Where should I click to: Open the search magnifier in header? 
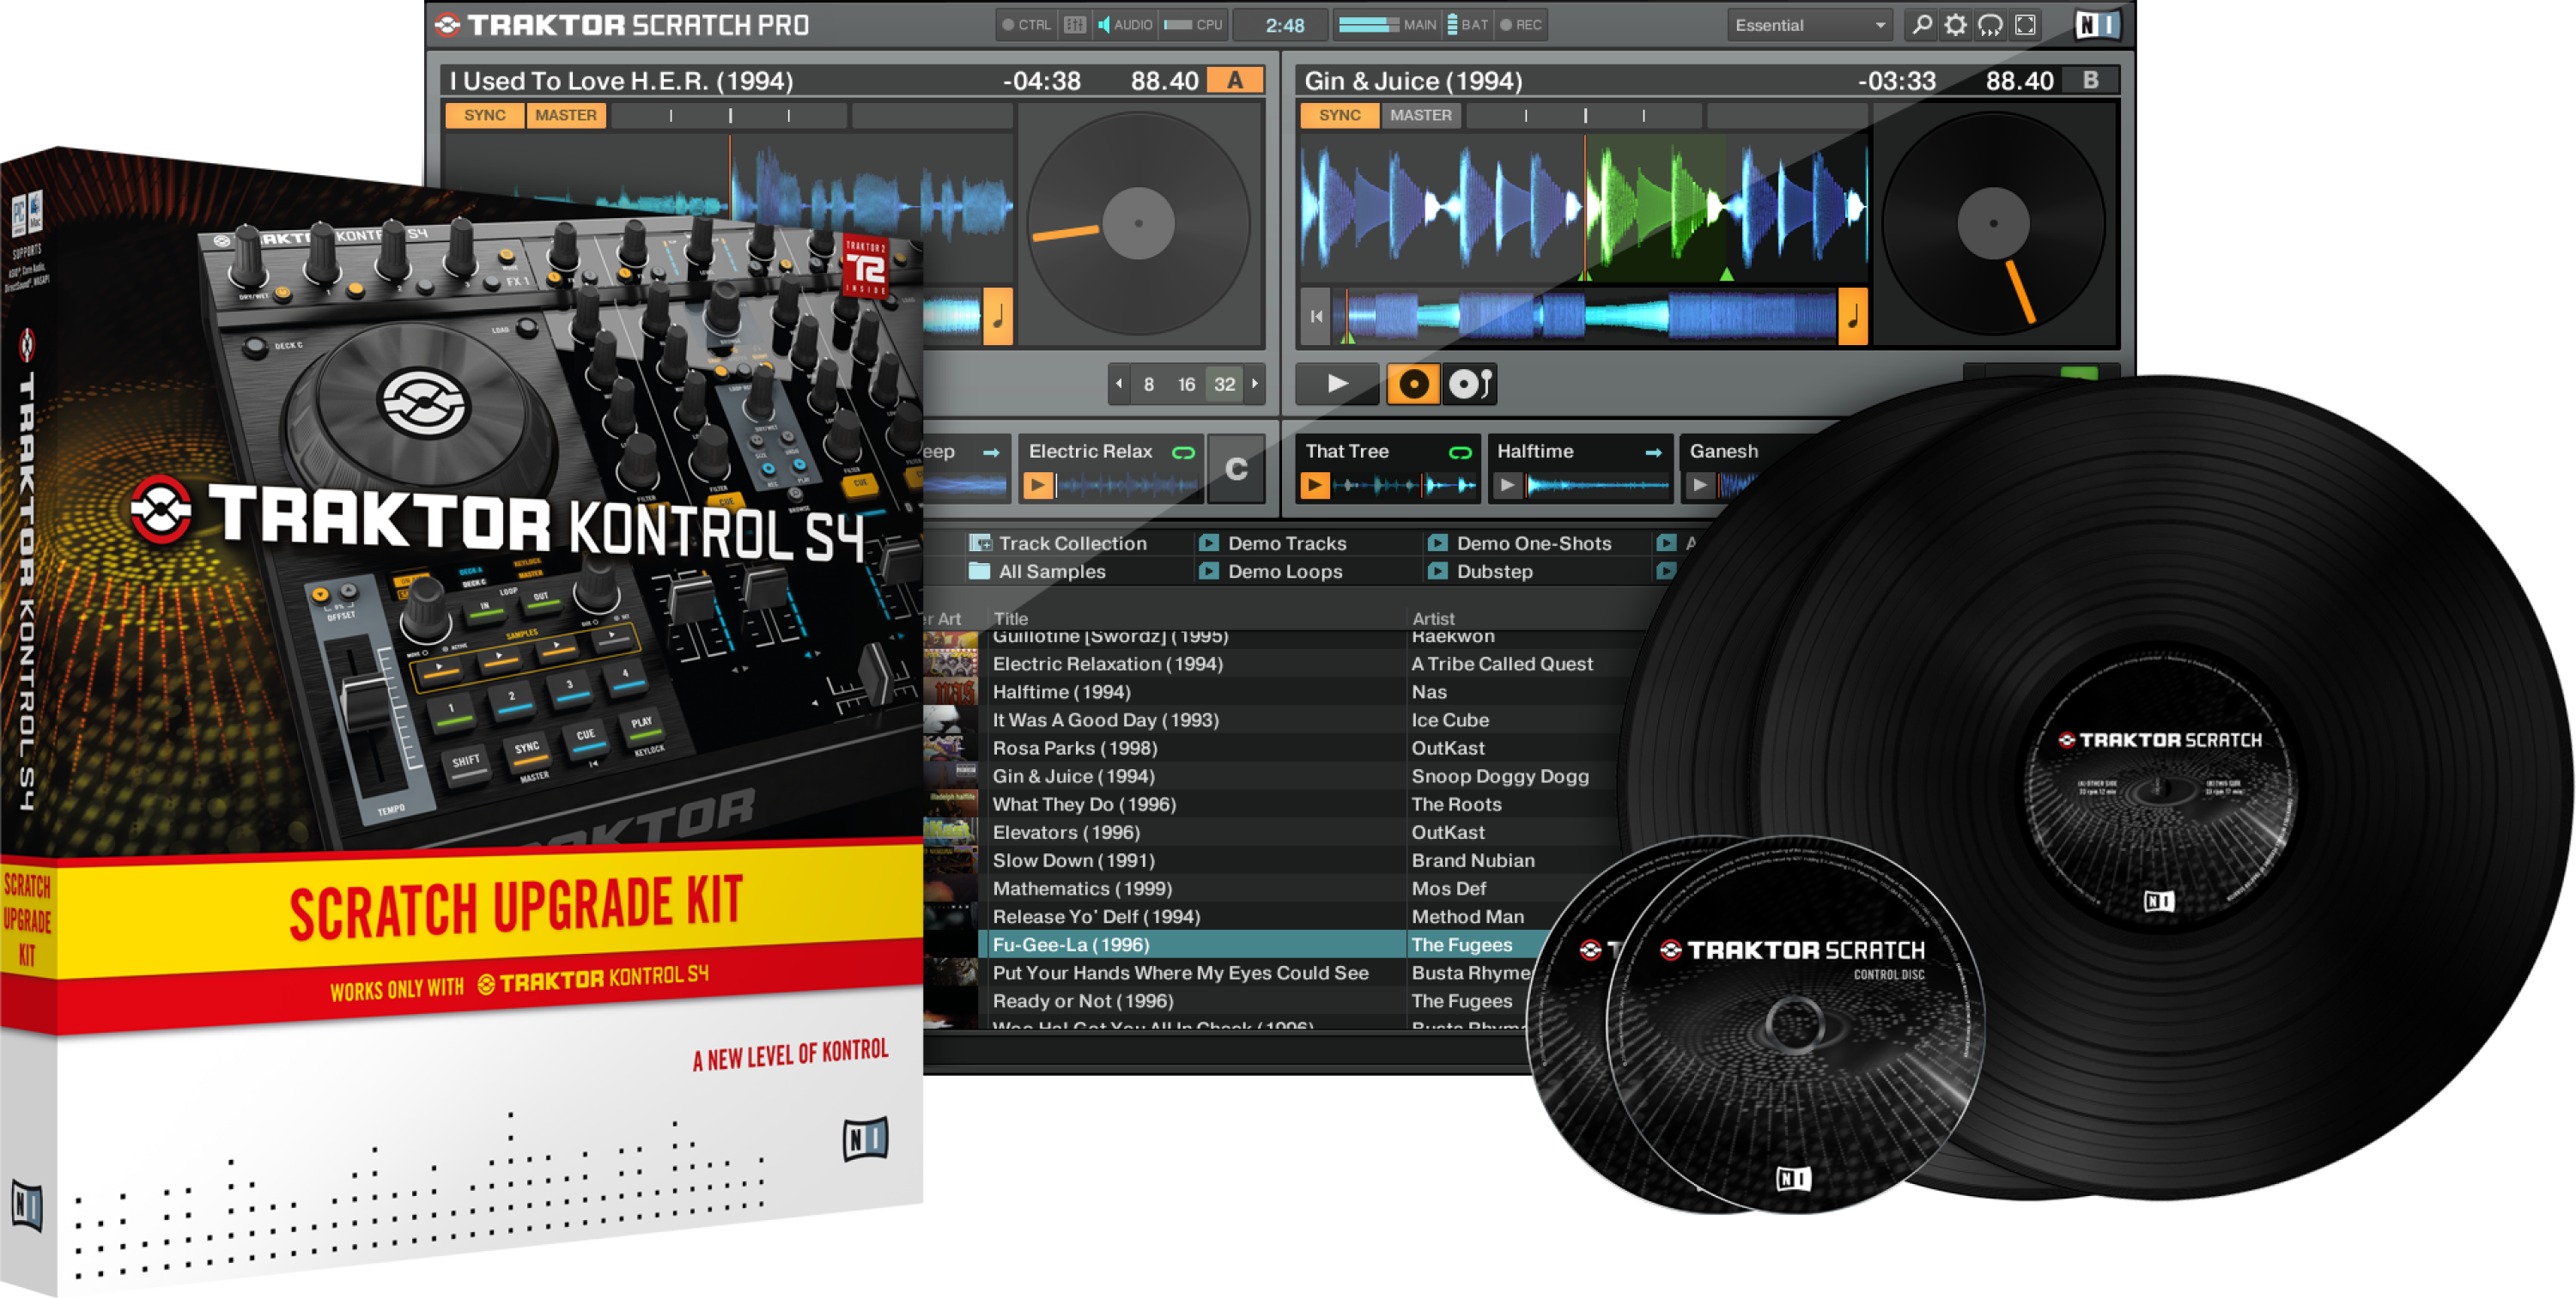[1921, 25]
